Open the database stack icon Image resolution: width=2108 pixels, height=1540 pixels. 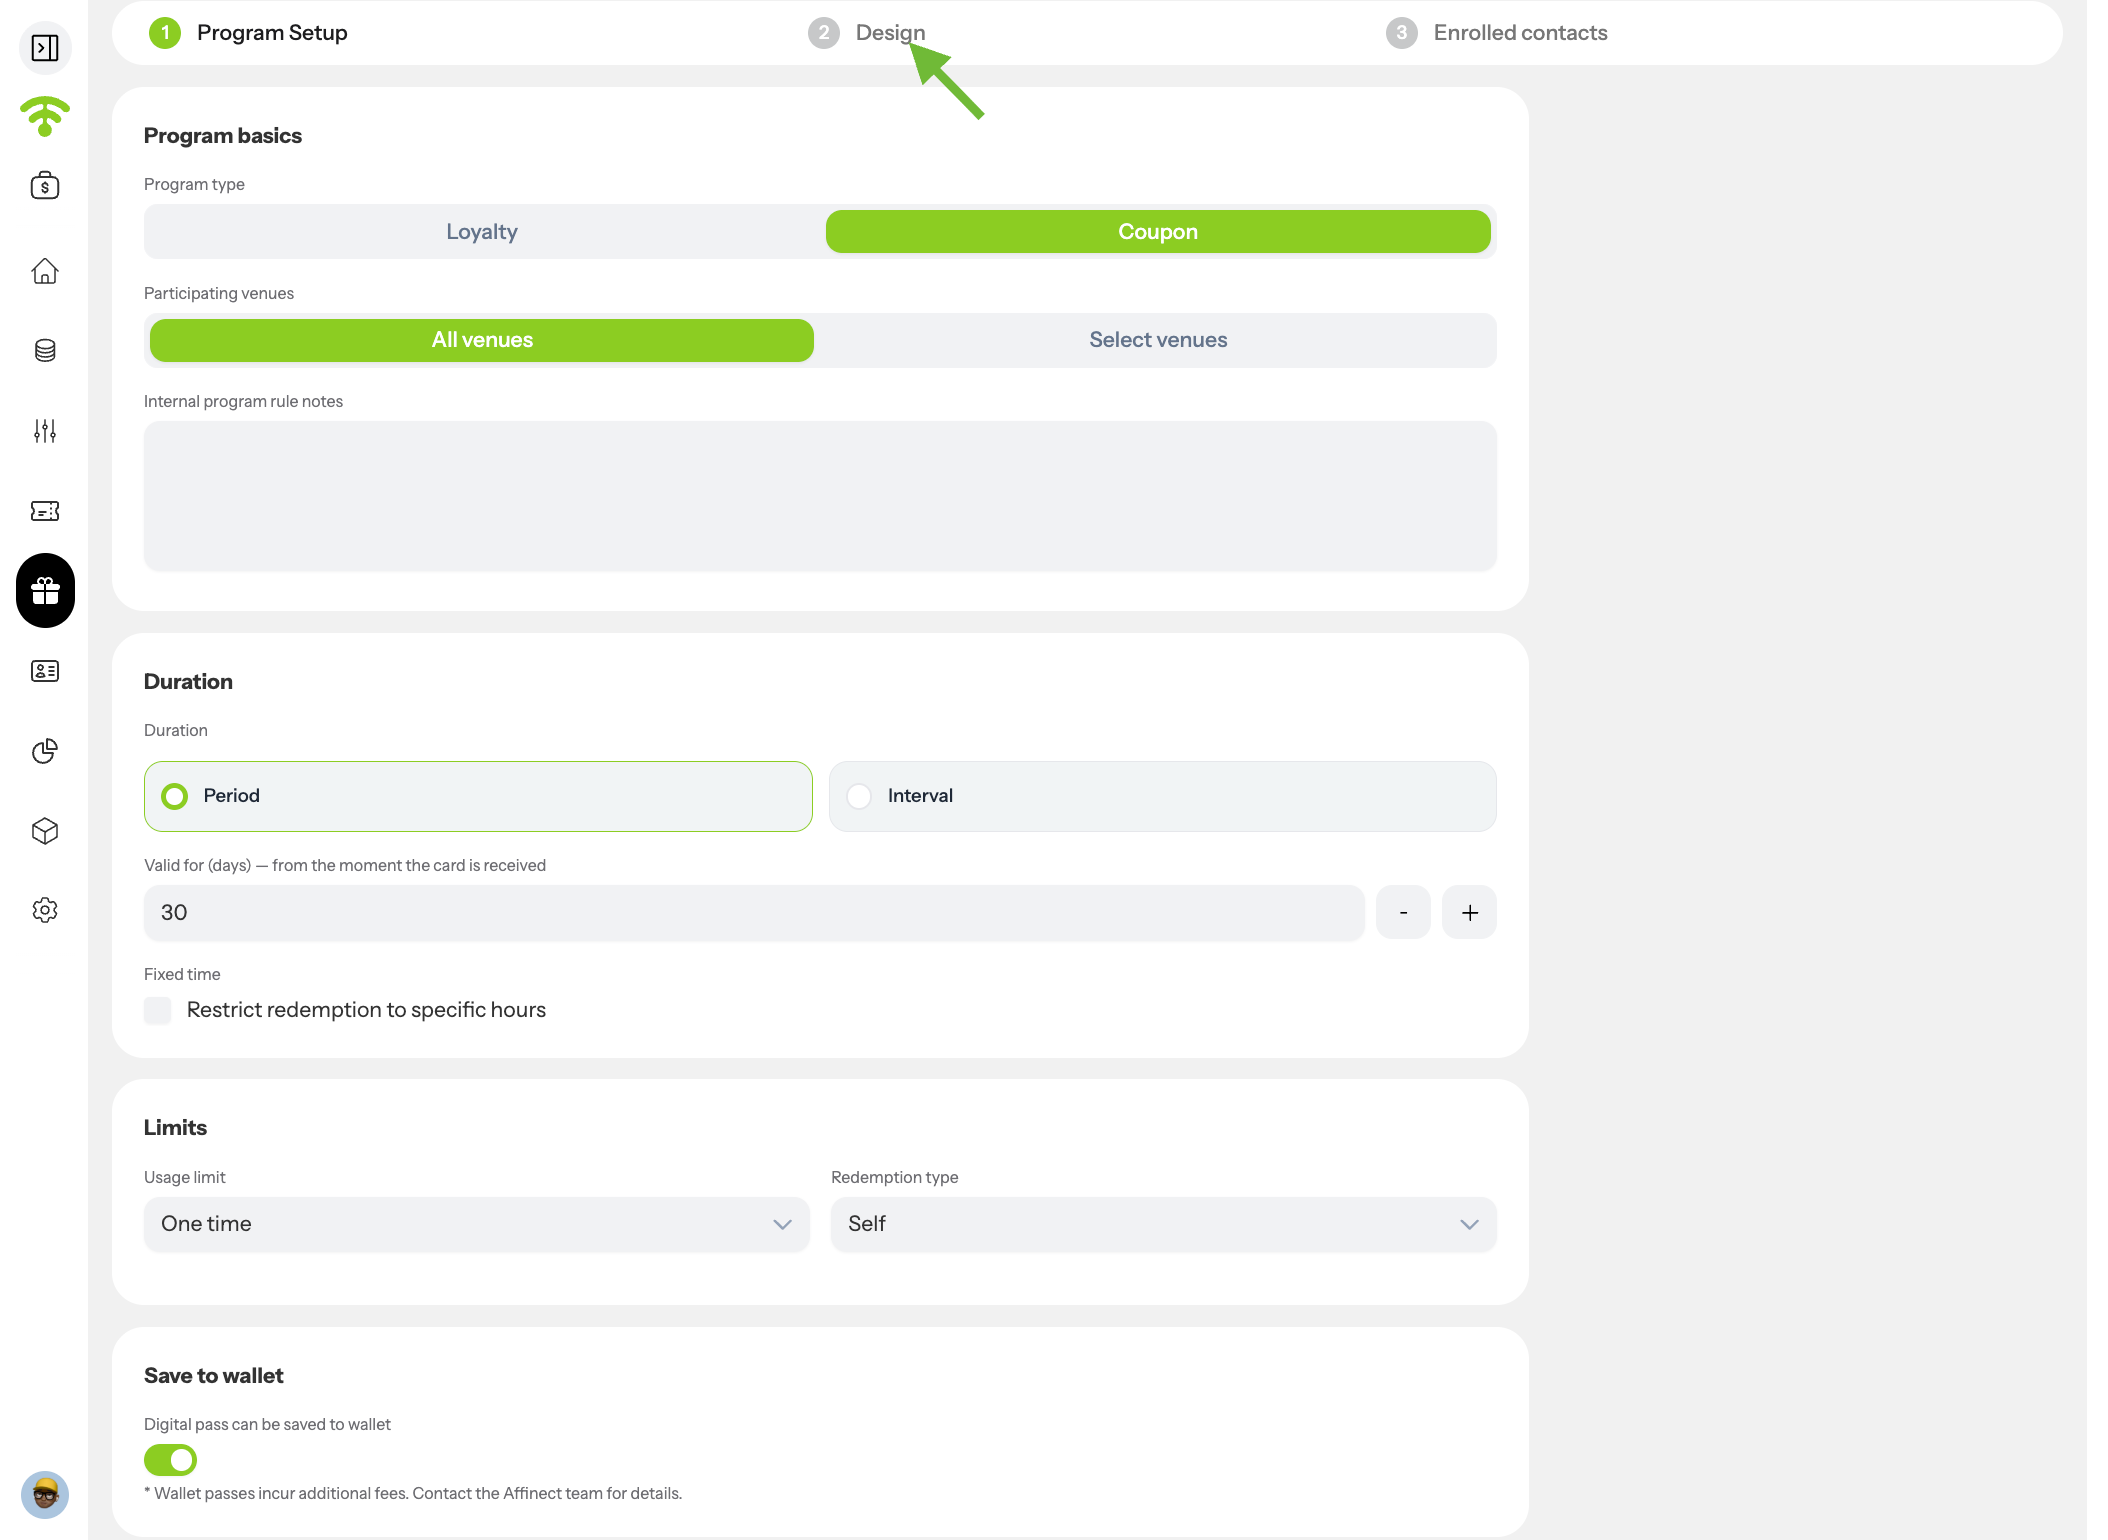click(45, 351)
